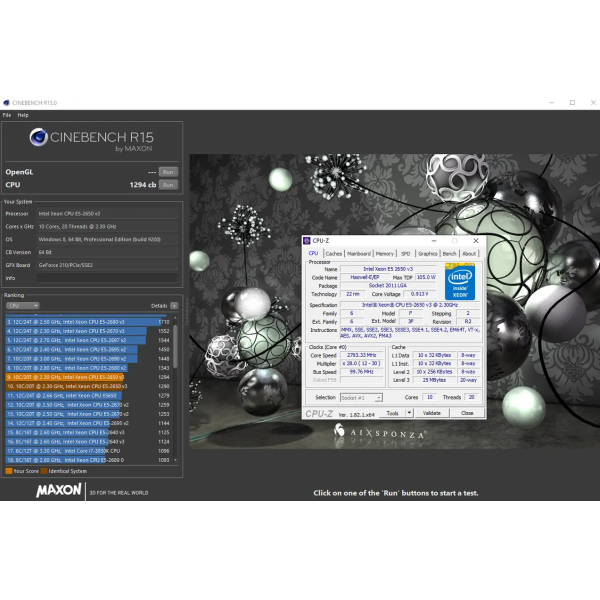Run the OpenGL benchmark

coord(168,172)
